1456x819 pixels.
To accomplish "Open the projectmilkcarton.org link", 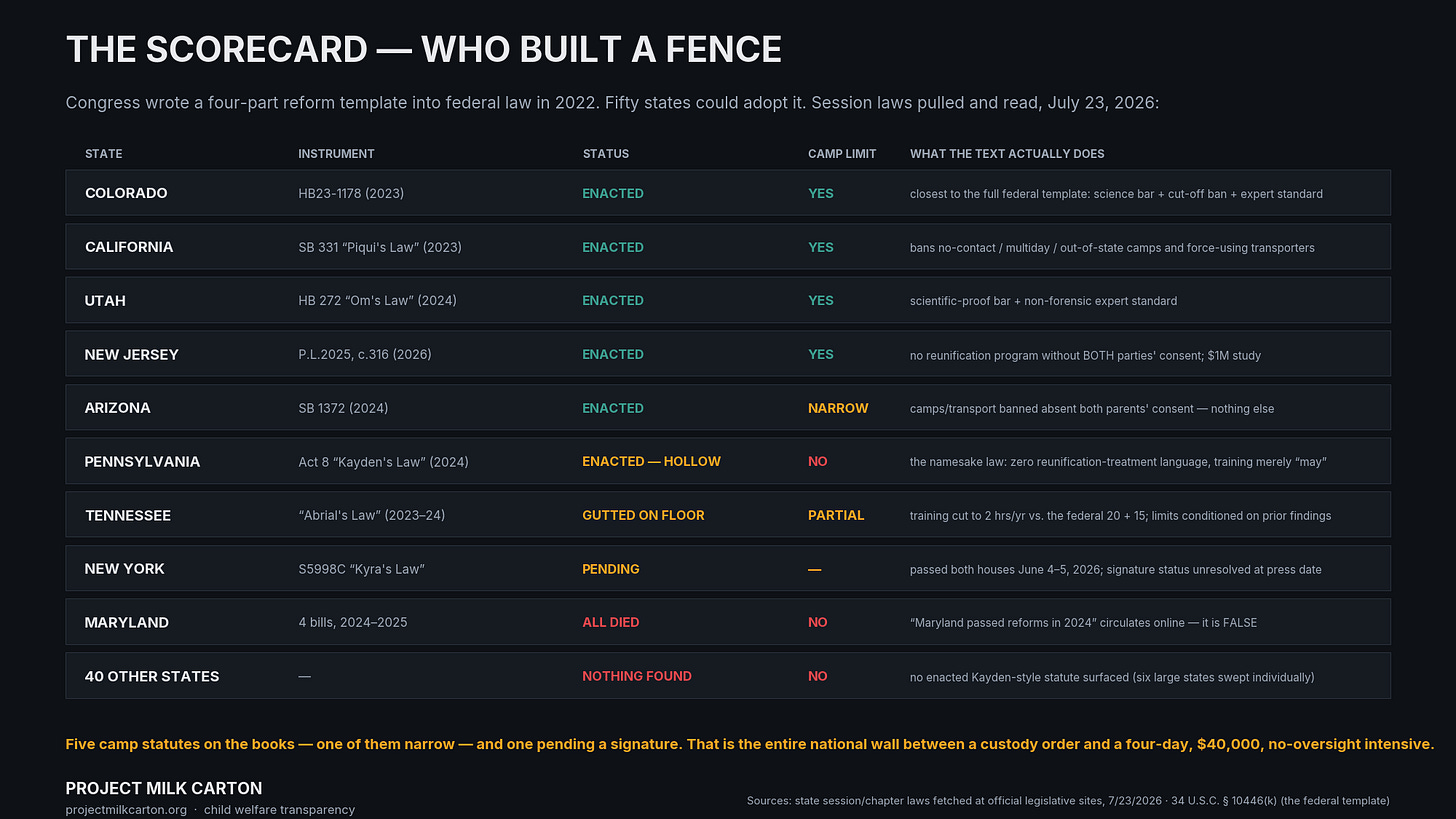I will [x=126, y=810].
